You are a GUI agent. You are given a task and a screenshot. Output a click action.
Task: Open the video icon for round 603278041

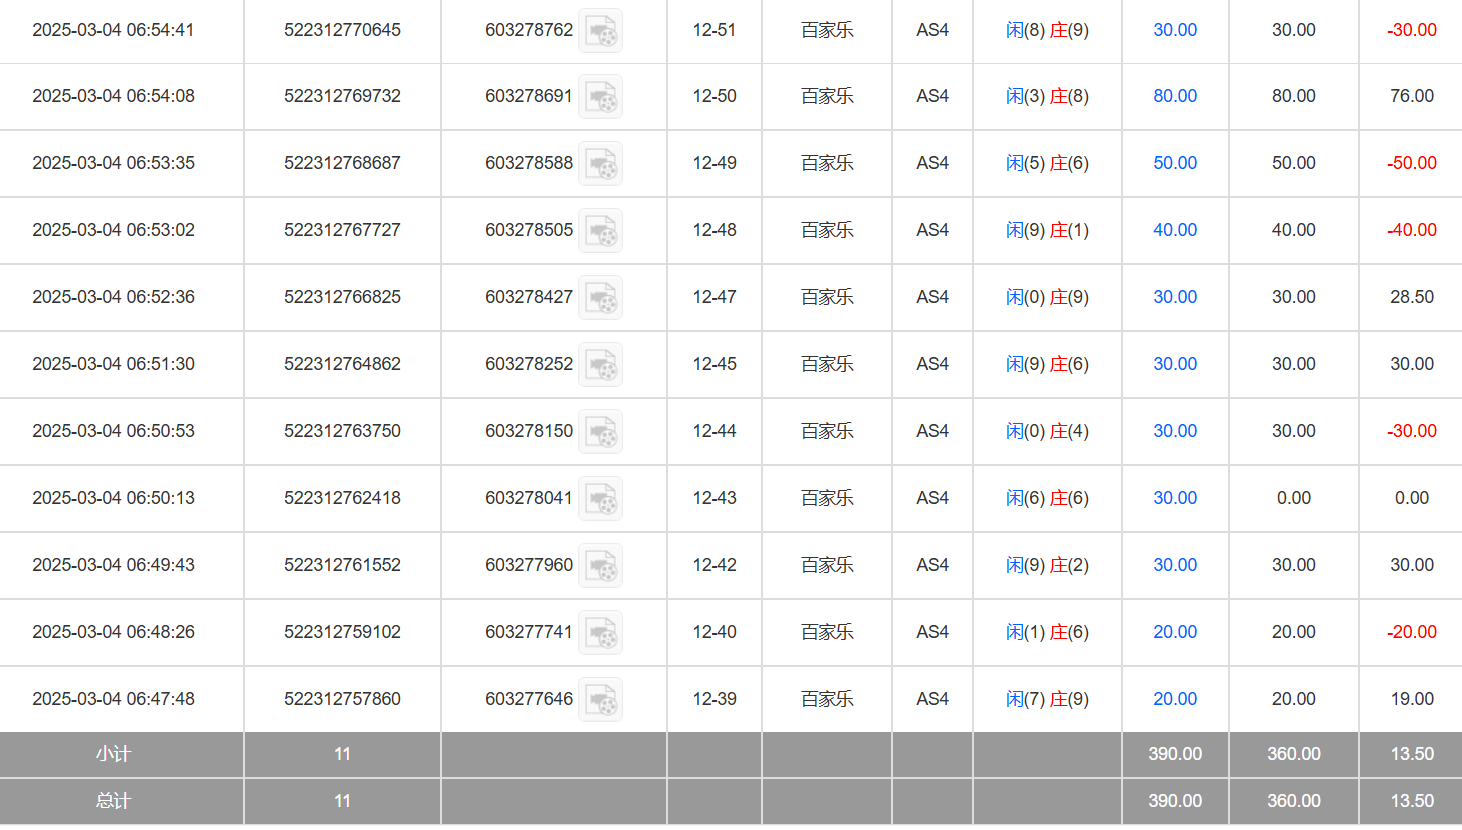point(601,499)
